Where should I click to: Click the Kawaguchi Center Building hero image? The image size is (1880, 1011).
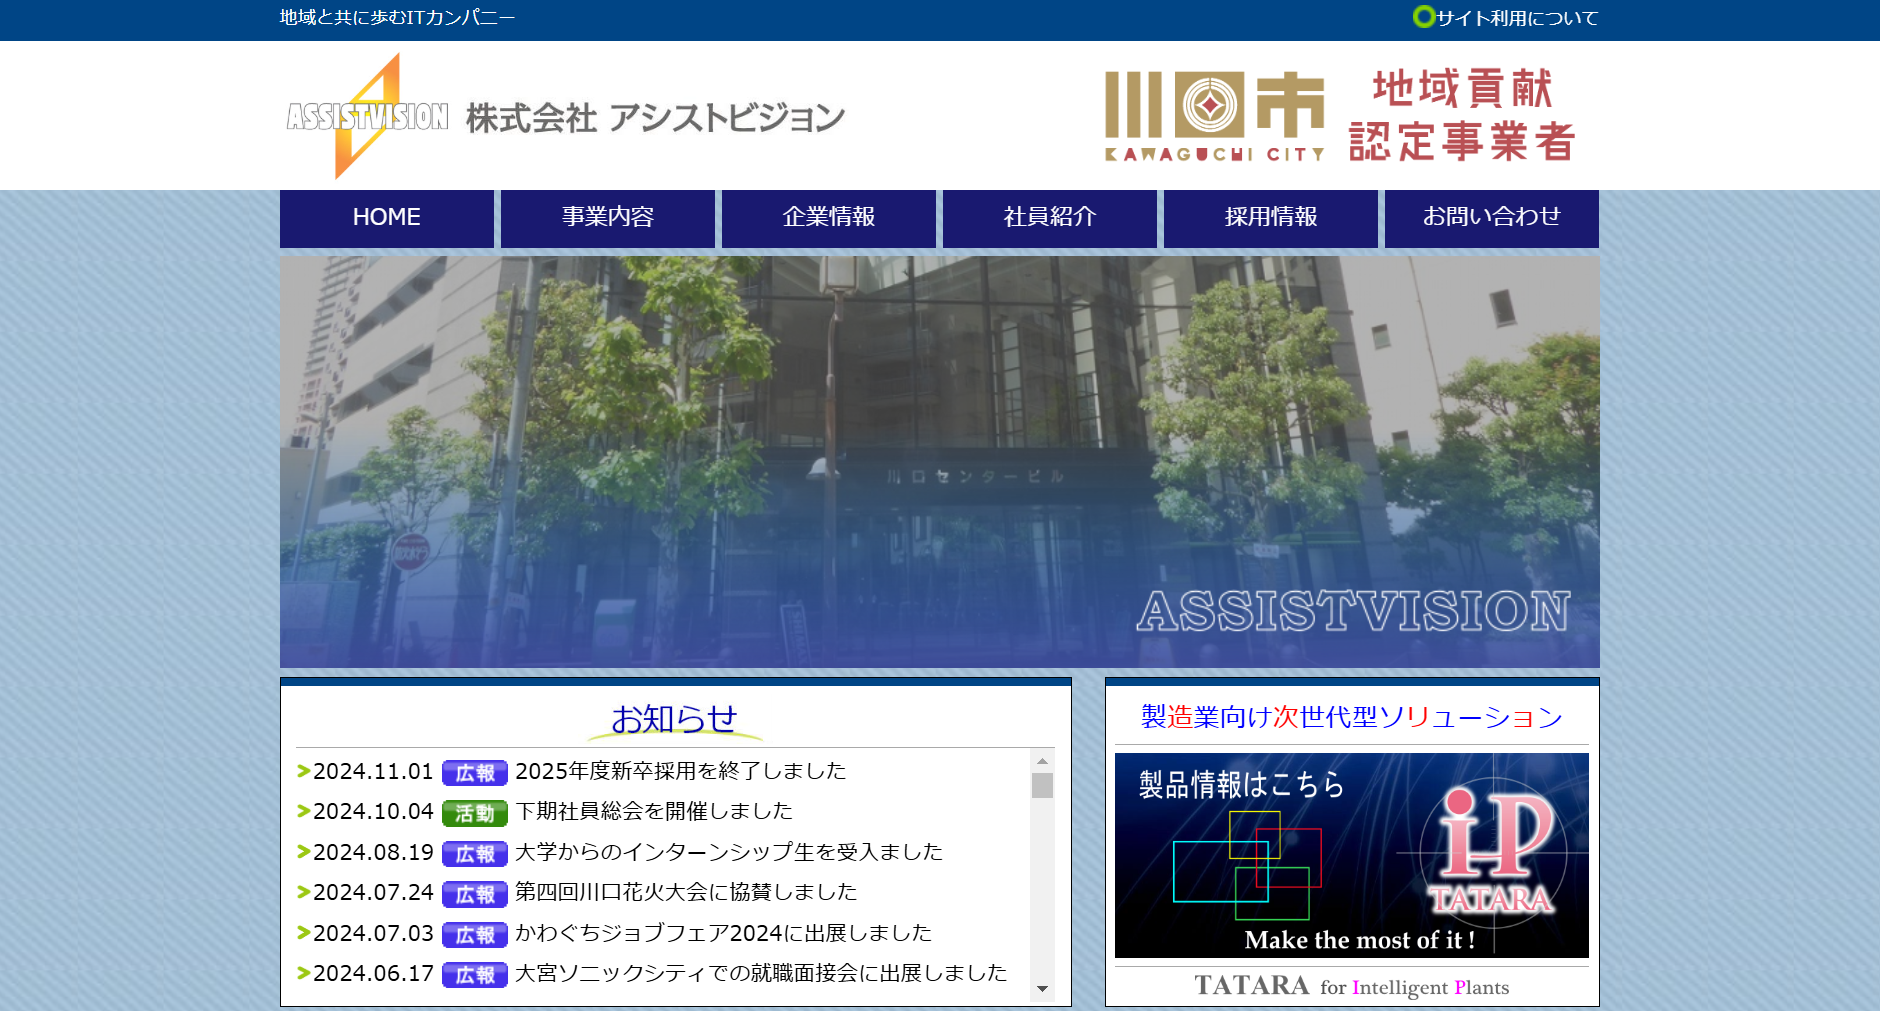click(940, 462)
